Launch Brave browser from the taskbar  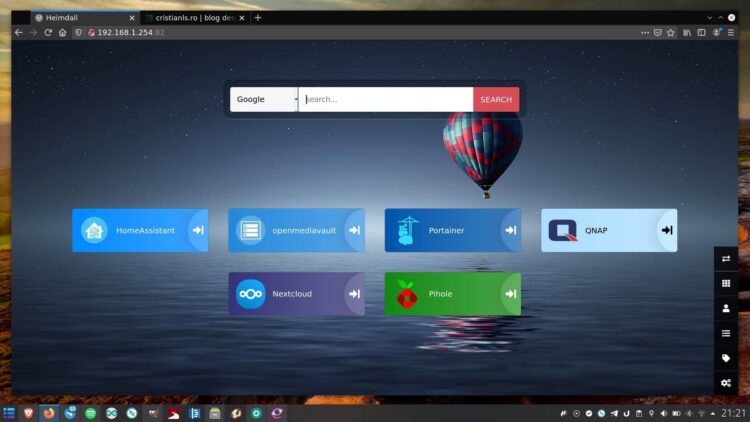pyautogui.click(x=28, y=413)
